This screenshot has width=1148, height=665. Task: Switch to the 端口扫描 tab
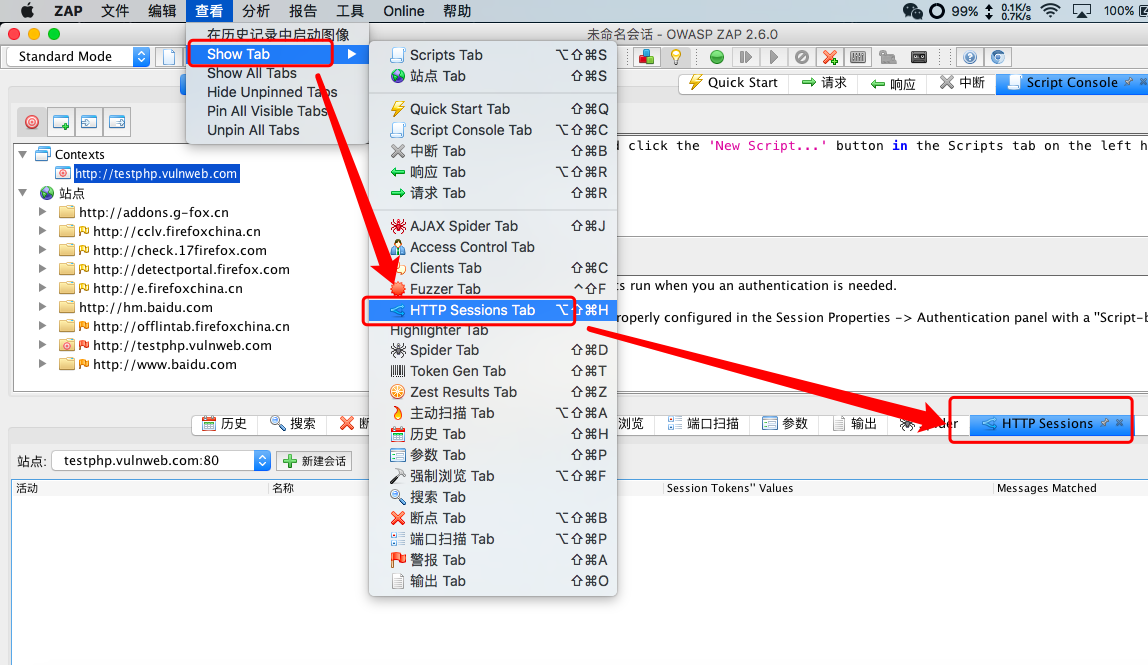pyautogui.click(x=704, y=423)
